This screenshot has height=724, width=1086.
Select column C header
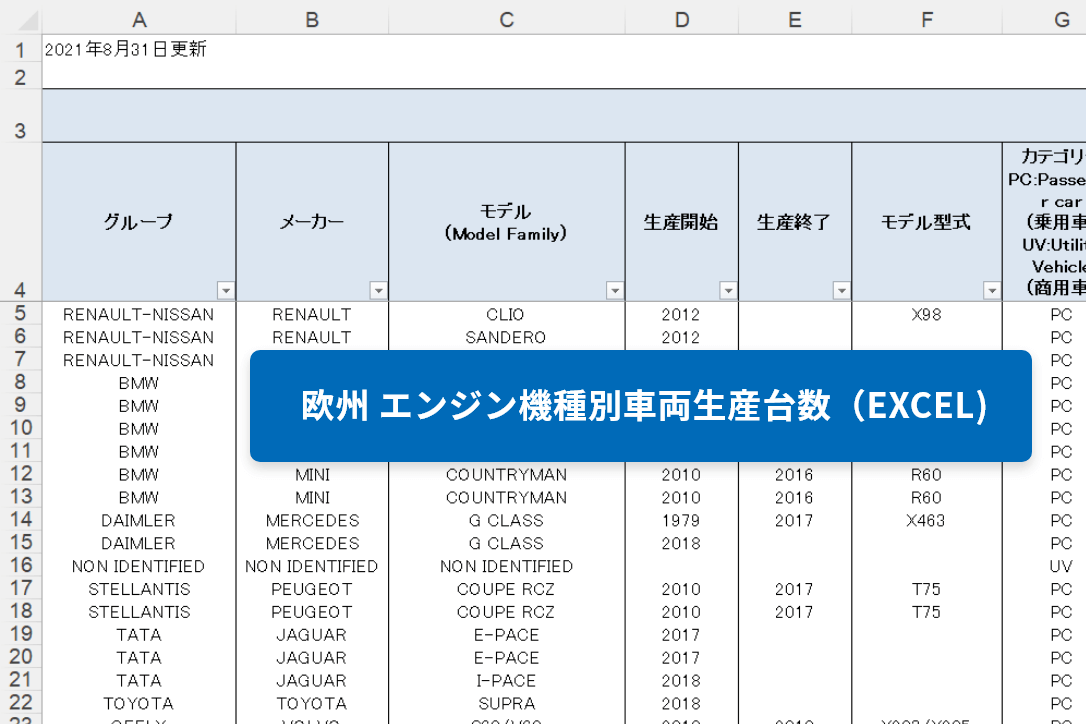pos(507,20)
